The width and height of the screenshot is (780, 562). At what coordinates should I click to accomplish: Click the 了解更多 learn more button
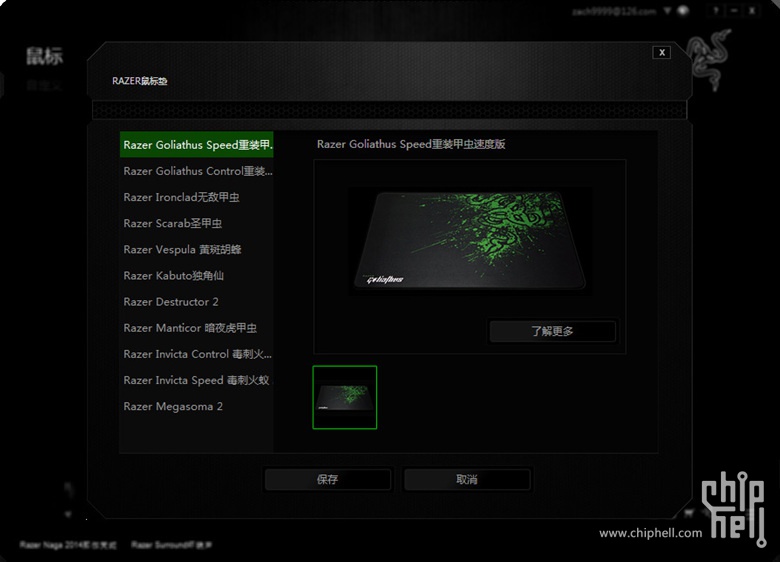click(x=552, y=331)
